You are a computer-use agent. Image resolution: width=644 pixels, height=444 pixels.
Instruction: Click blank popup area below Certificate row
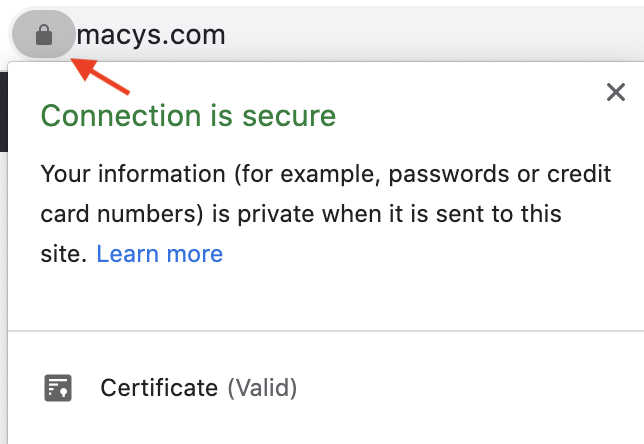[x=325, y=428]
